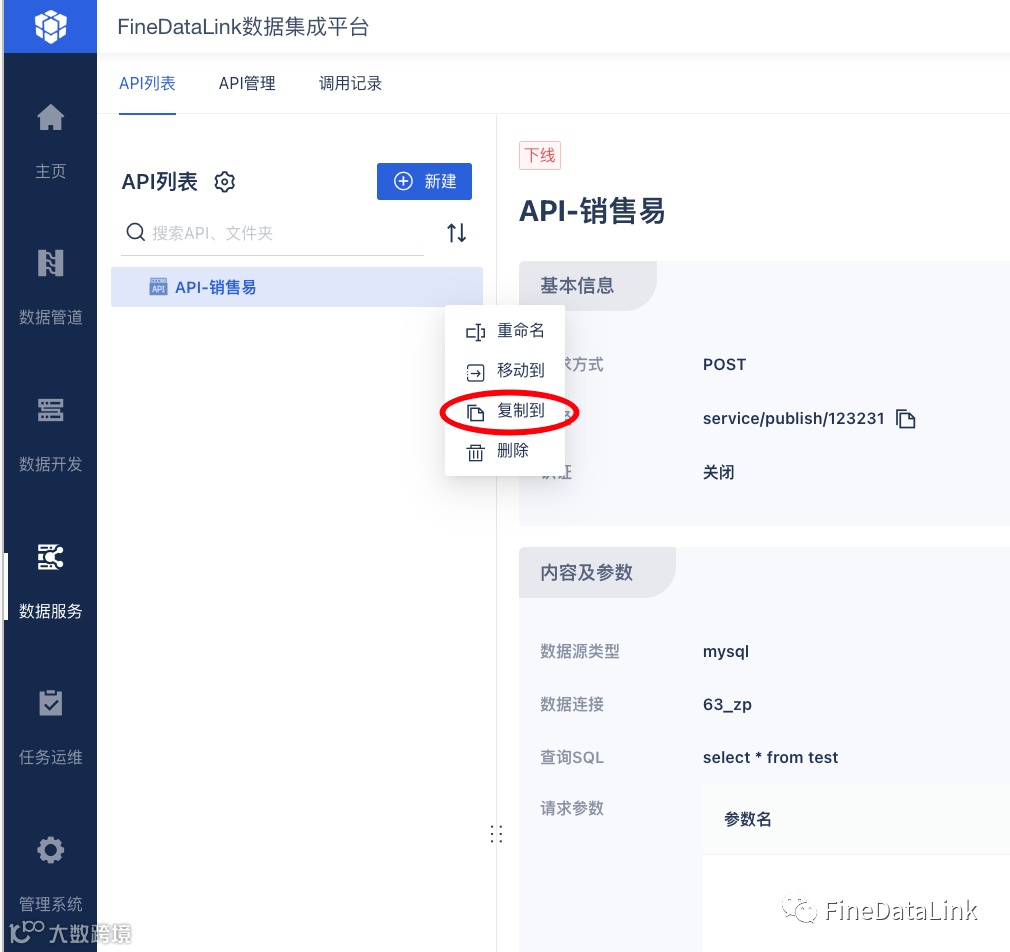Open the 任务运维 sidebar icon
The image size is (1010, 952).
click(x=50, y=703)
